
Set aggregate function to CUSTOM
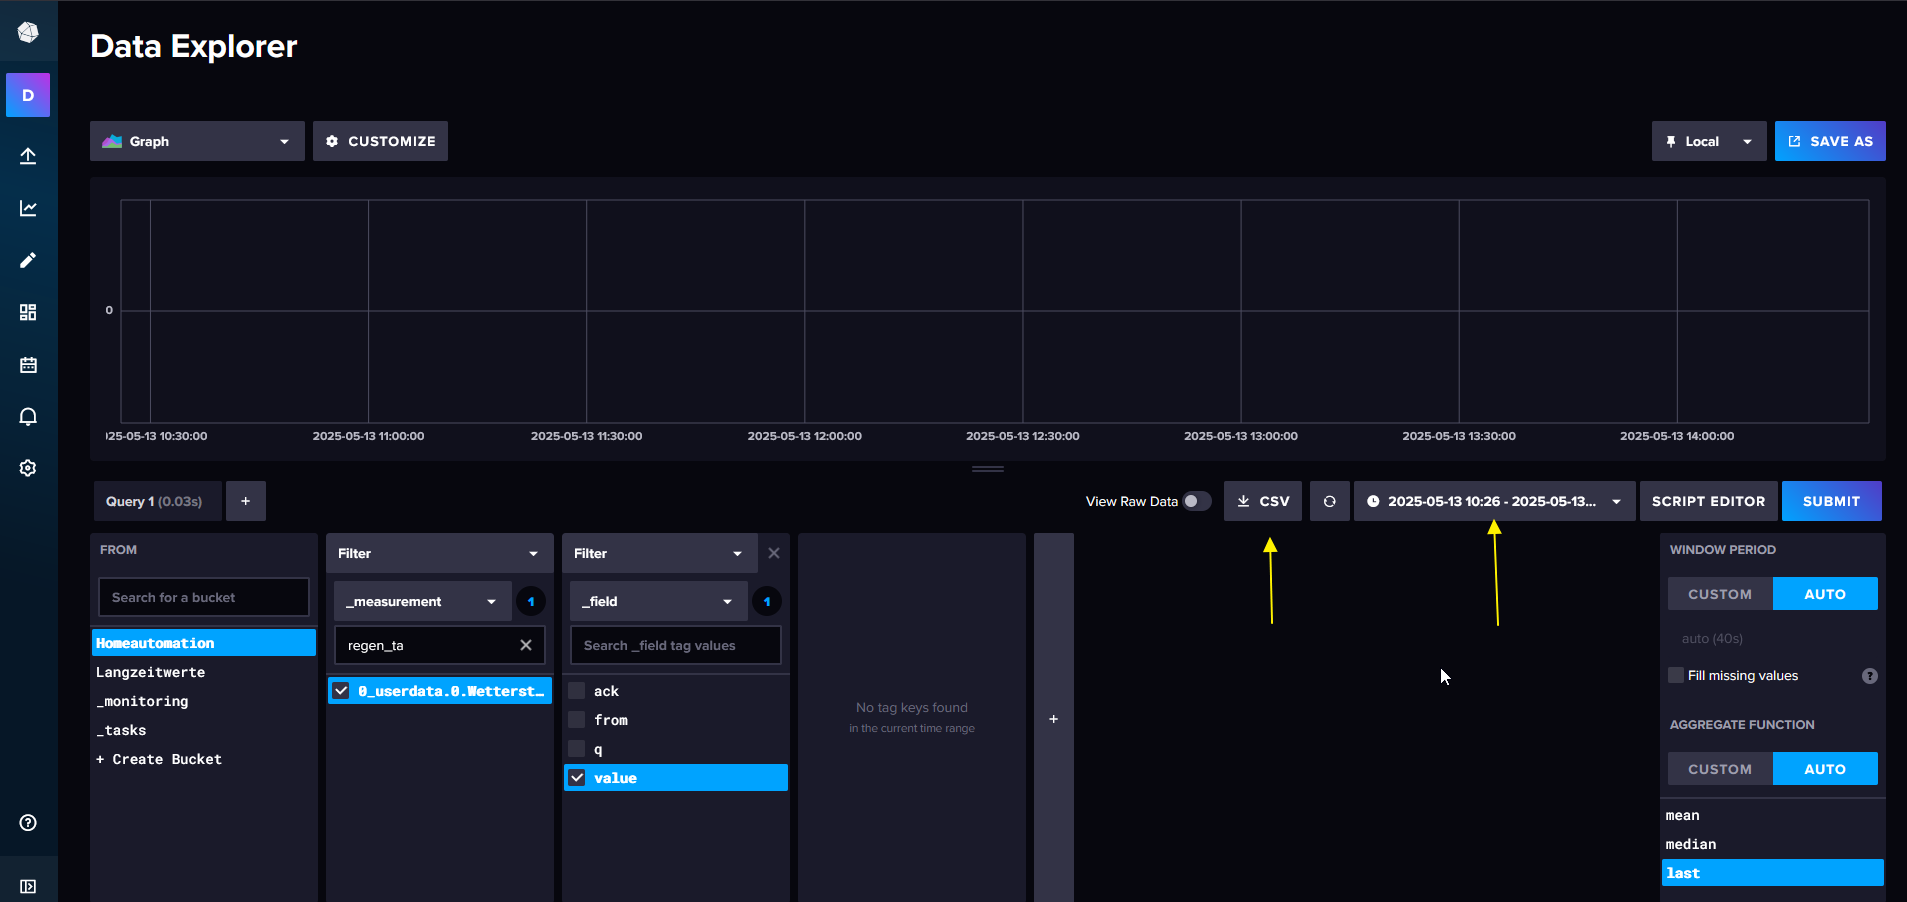coord(1720,769)
